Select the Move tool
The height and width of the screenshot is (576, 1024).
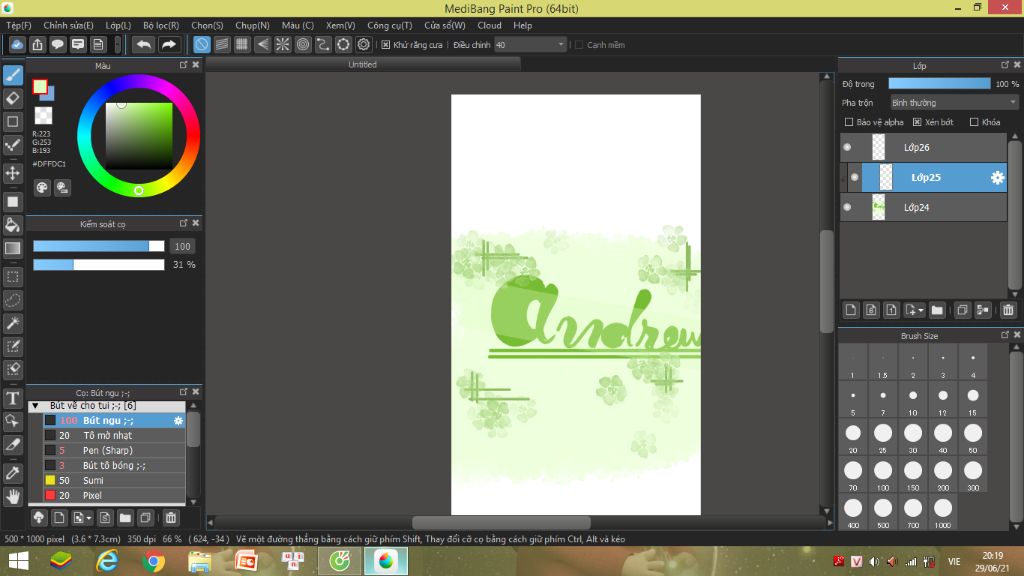point(13,173)
